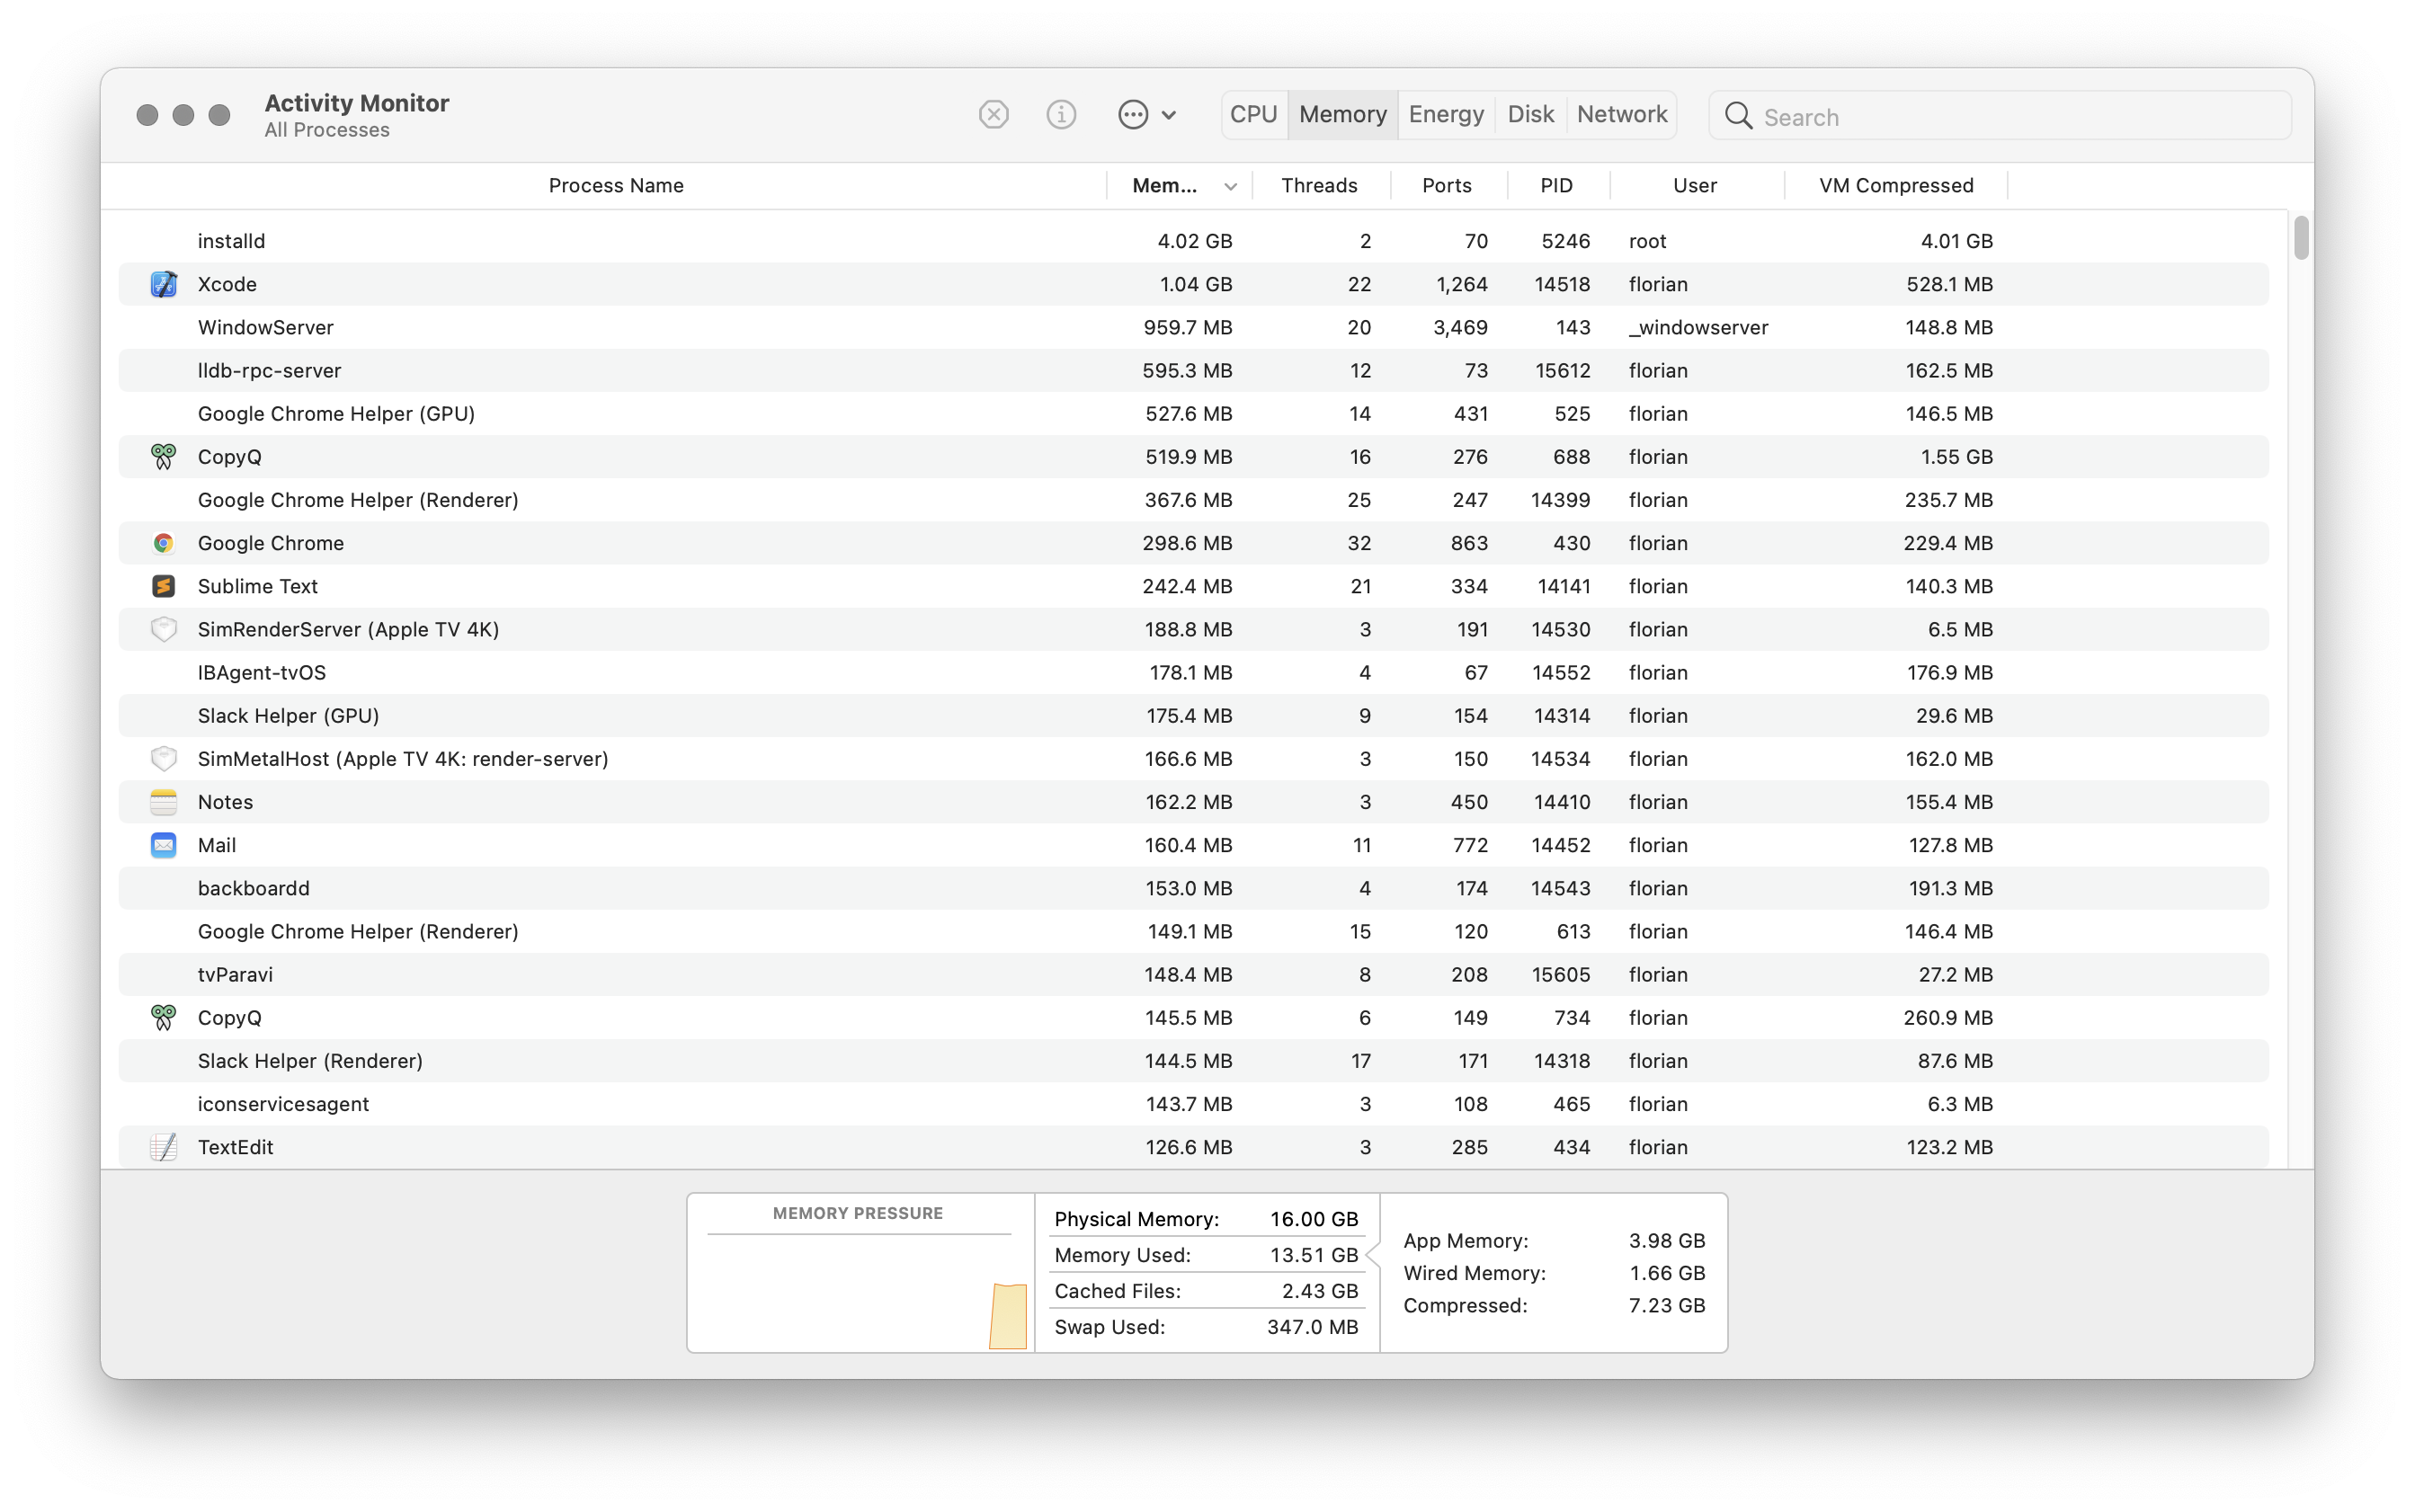Click the search magnifier icon
The image size is (2415, 1512).
click(x=1739, y=116)
